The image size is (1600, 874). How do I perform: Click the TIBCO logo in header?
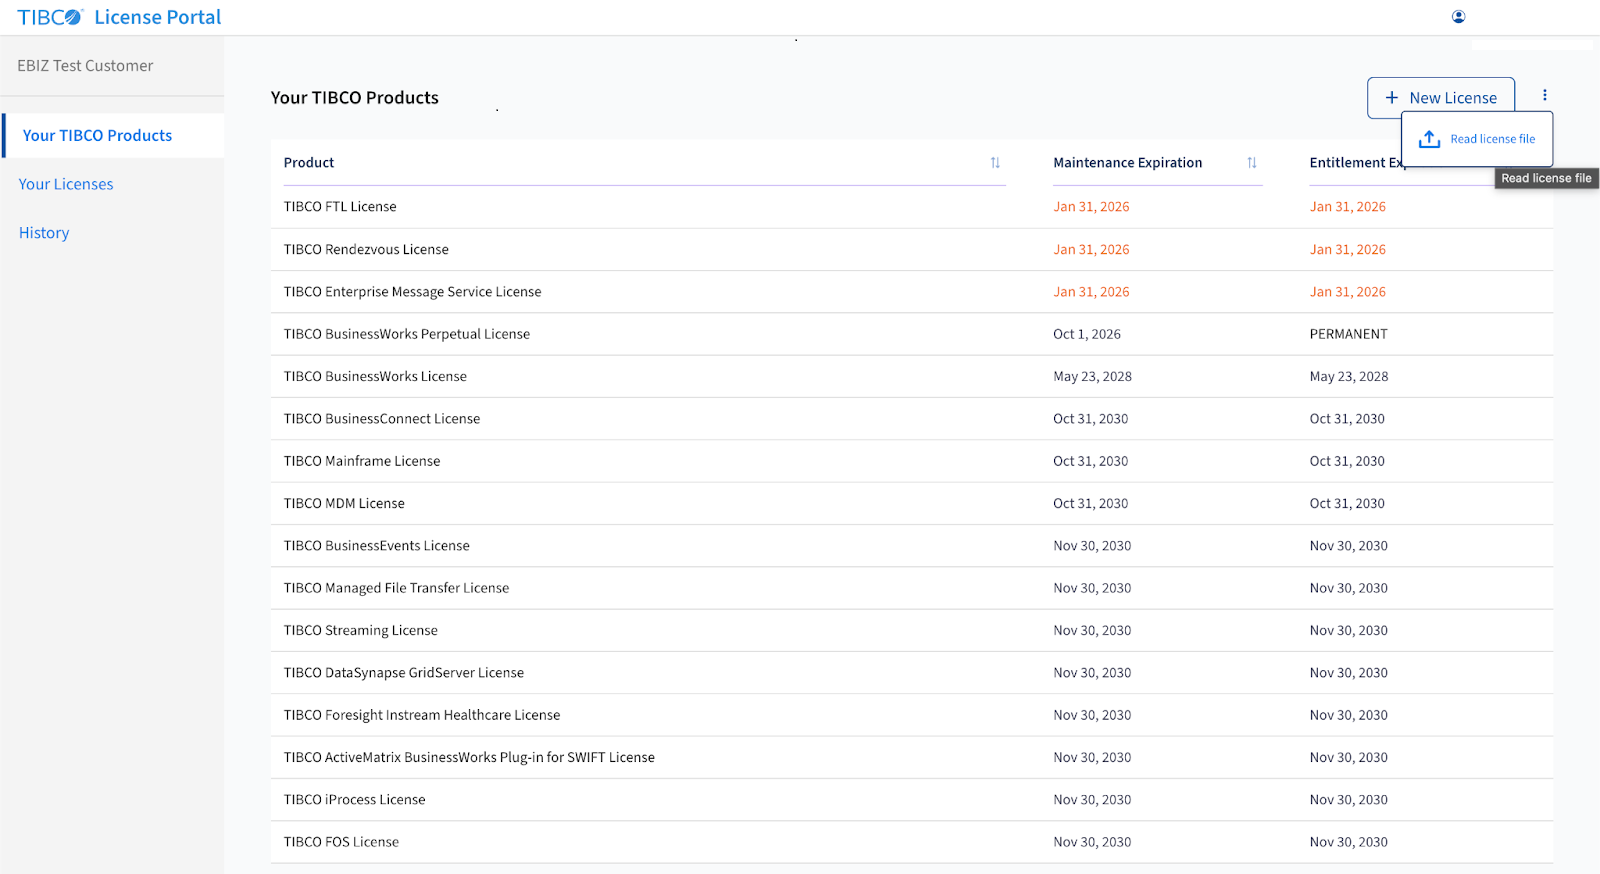pyautogui.click(x=50, y=17)
